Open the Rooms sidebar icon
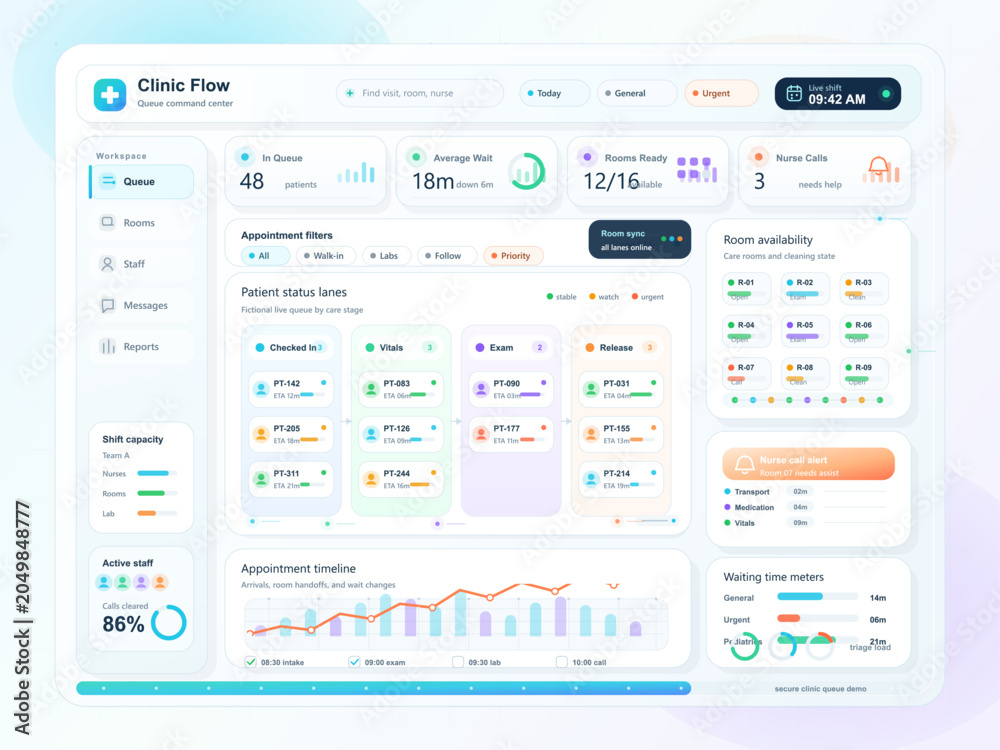The image size is (1000, 750). click(x=108, y=222)
